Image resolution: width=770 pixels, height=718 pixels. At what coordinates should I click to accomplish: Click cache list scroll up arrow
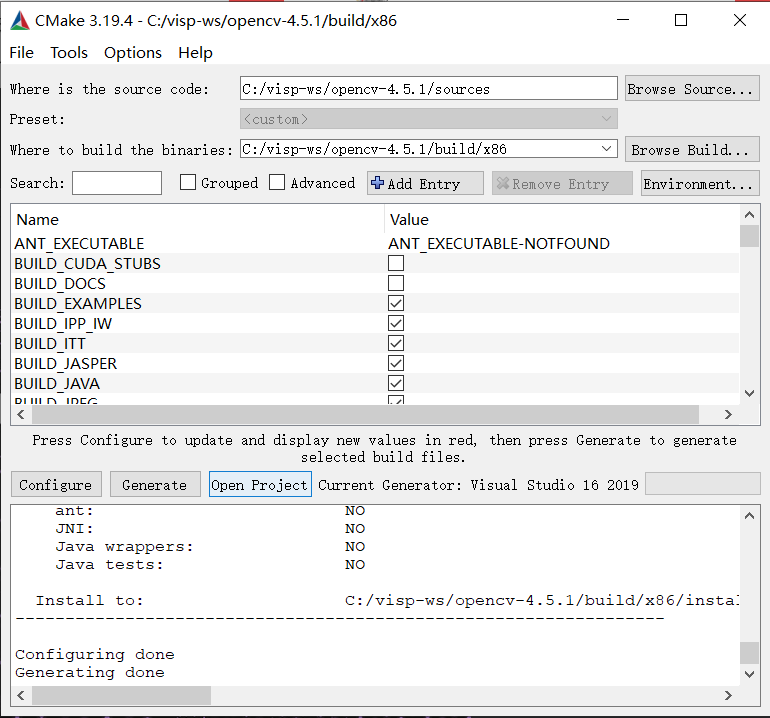coord(749,215)
